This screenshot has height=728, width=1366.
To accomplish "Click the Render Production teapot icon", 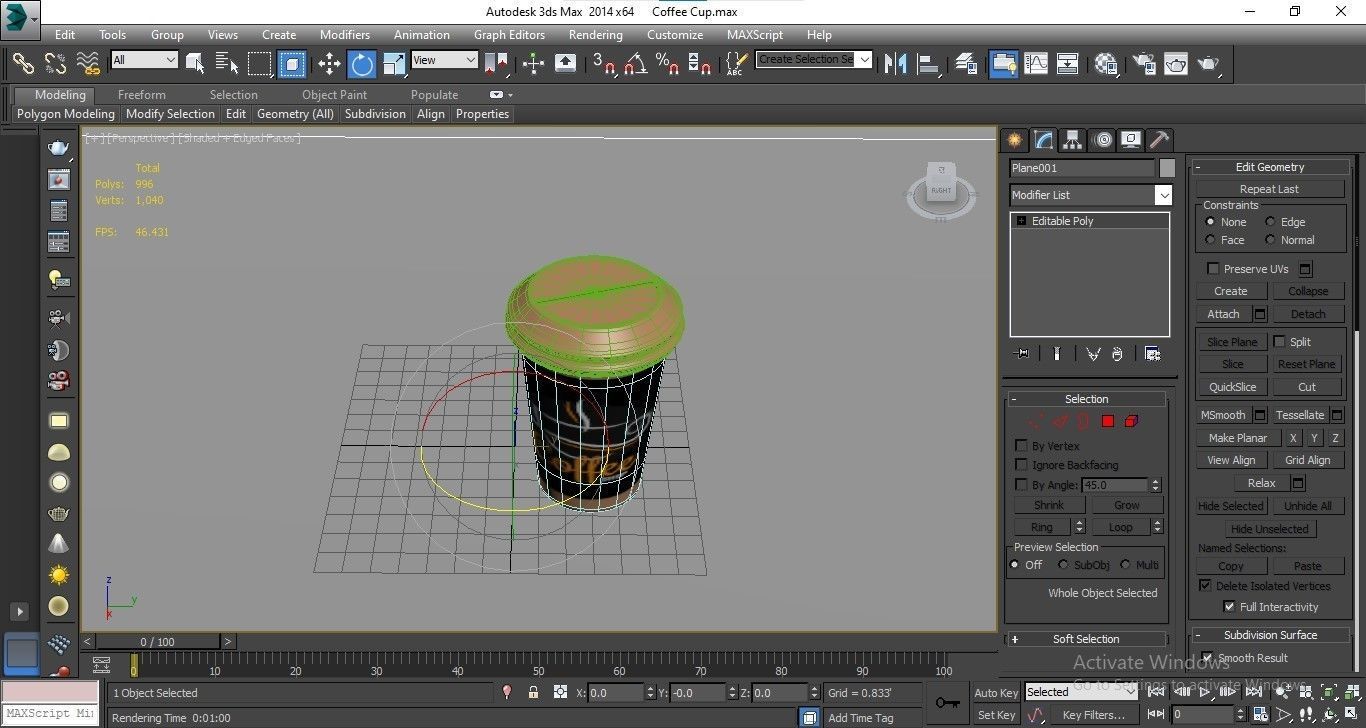I will coord(1208,64).
